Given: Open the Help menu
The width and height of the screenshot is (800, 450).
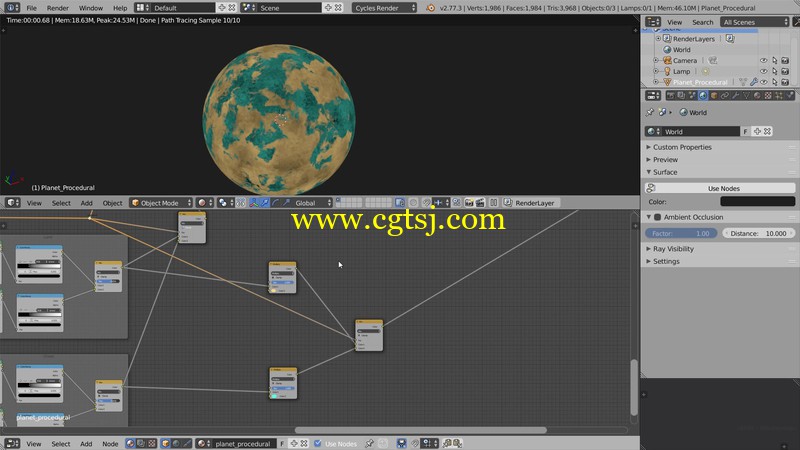Looking at the screenshot, I should (120, 8).
